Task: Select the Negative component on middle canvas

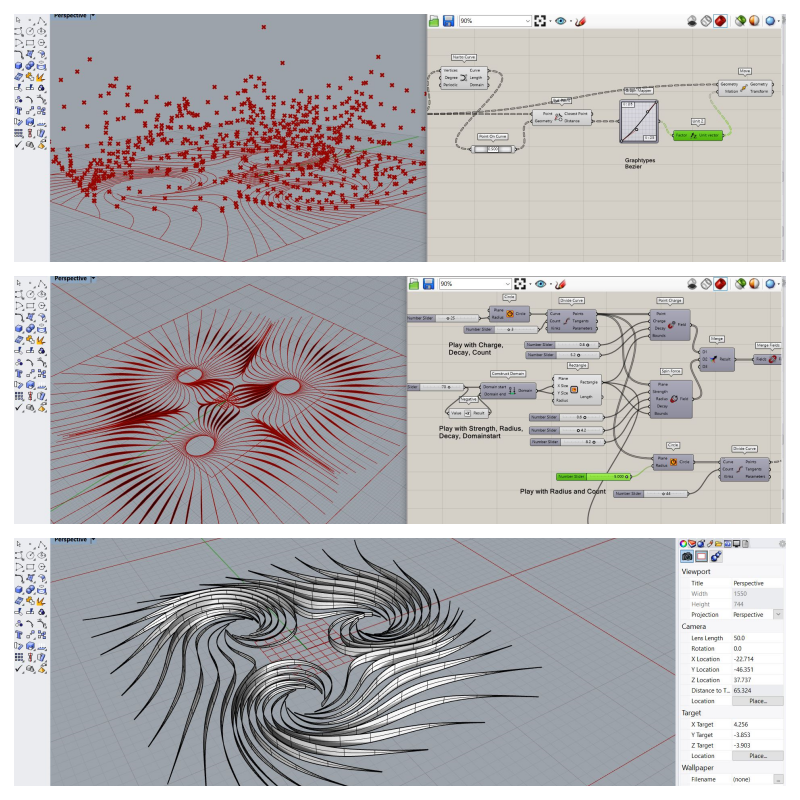Action: 468,413
